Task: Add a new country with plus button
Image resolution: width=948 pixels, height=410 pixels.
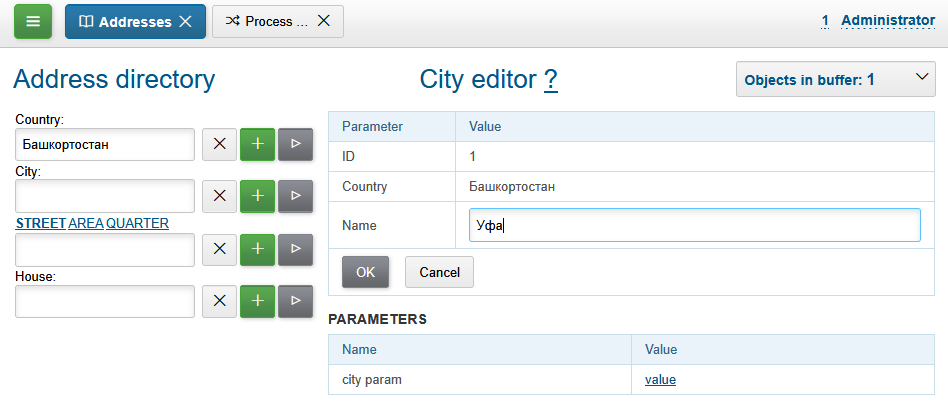Action: [x=257, y=144]
